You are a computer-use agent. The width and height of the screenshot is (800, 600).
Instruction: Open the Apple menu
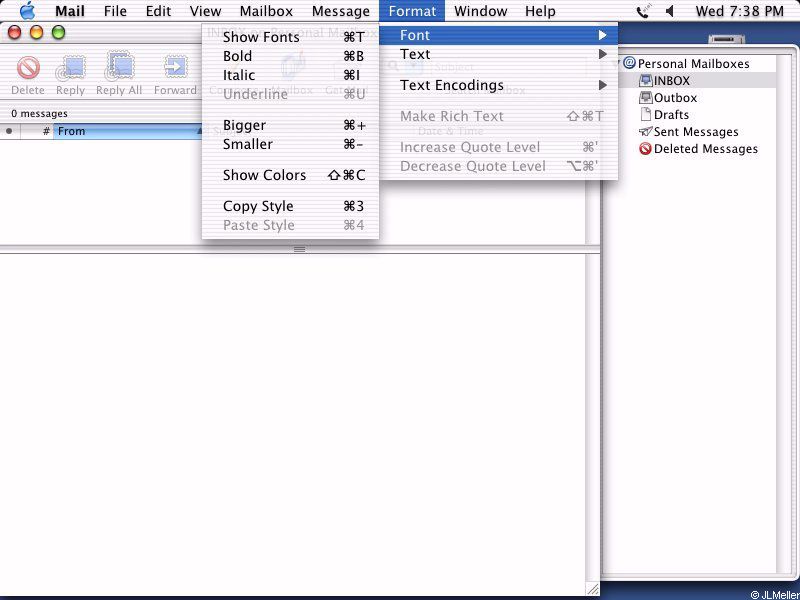click(27, 11)
